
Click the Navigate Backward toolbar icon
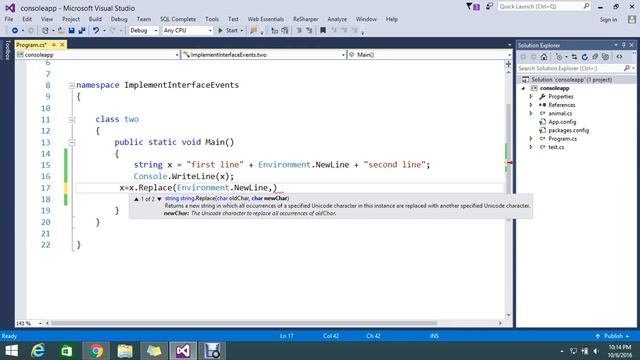pyautogui.click(x=15, y=31)
